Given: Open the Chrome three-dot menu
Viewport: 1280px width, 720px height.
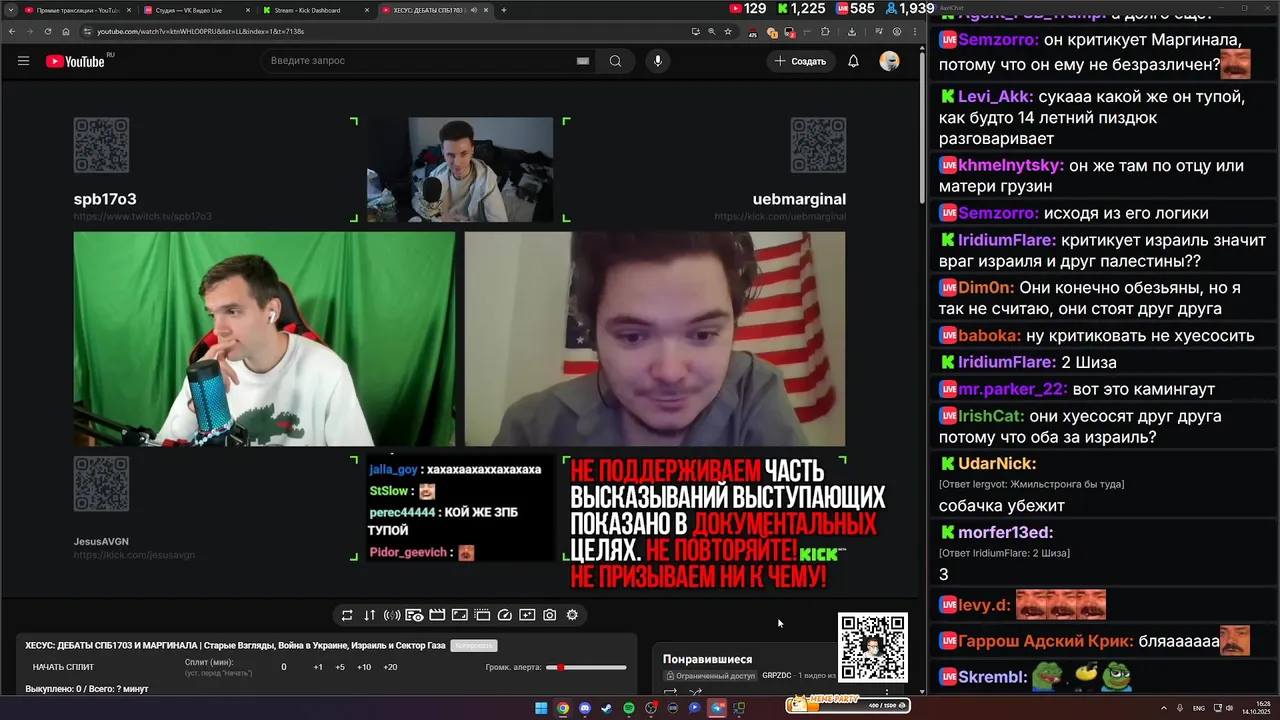Looking at the screenshot, I should [x=915, y=31].
